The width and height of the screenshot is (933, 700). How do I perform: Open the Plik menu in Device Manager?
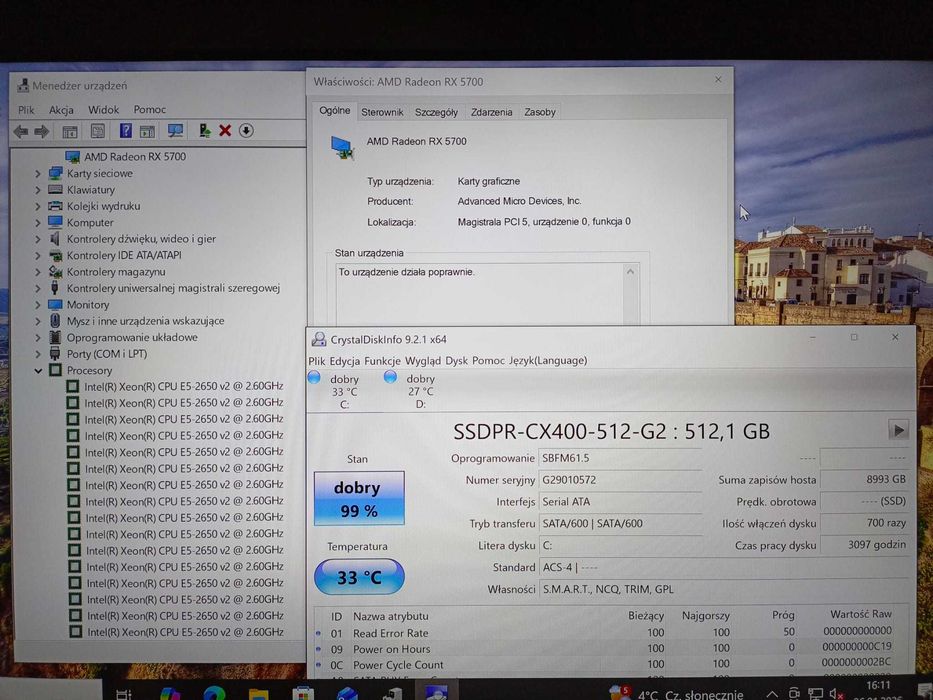[x=26, y=110]
